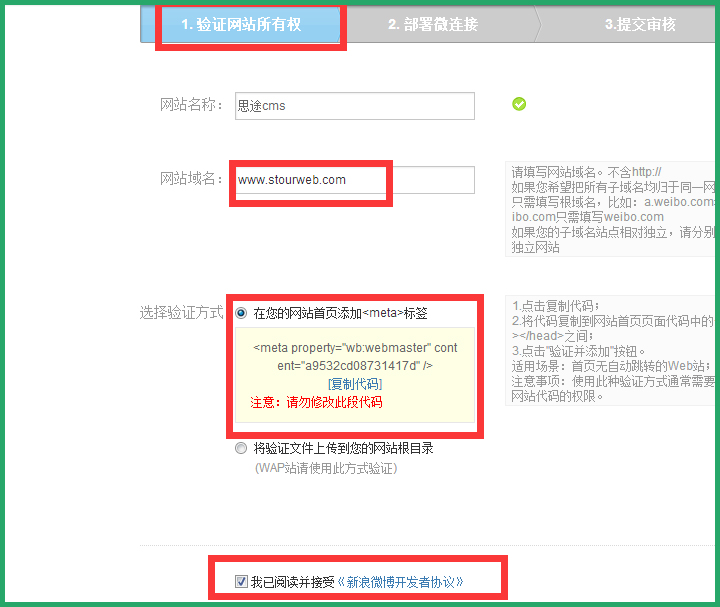Click the 复制代码 link

click(x=355, y=384)
